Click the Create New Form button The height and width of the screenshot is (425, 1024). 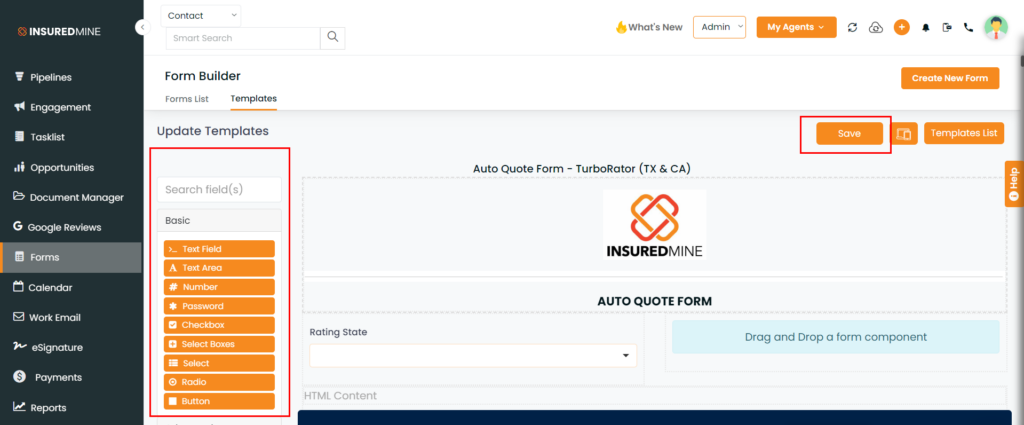pos(950,78)
